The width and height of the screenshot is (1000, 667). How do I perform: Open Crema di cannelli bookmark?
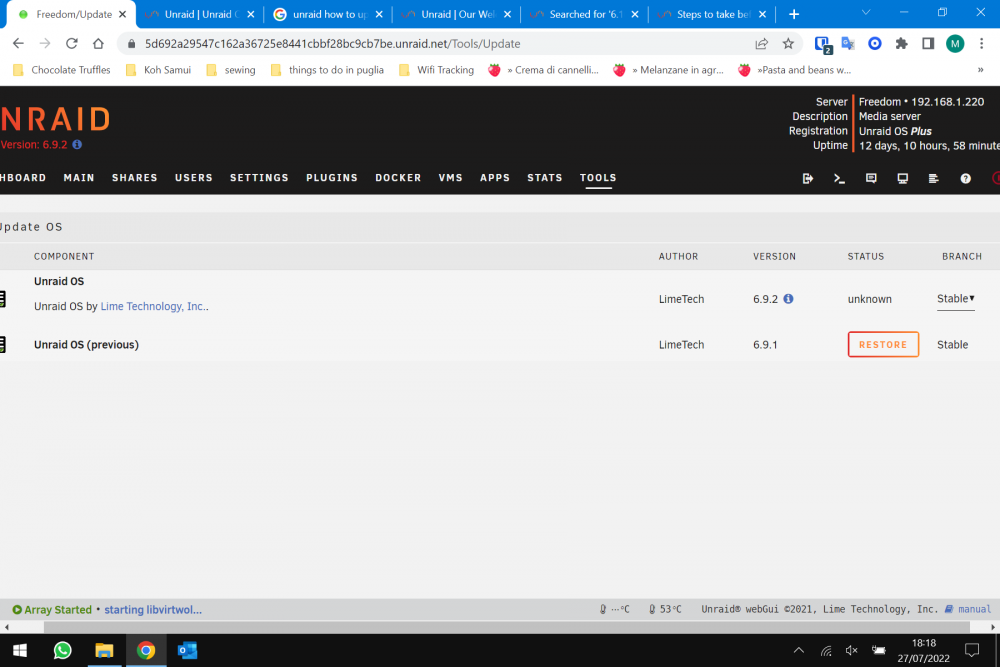click(x=544, y=70)
